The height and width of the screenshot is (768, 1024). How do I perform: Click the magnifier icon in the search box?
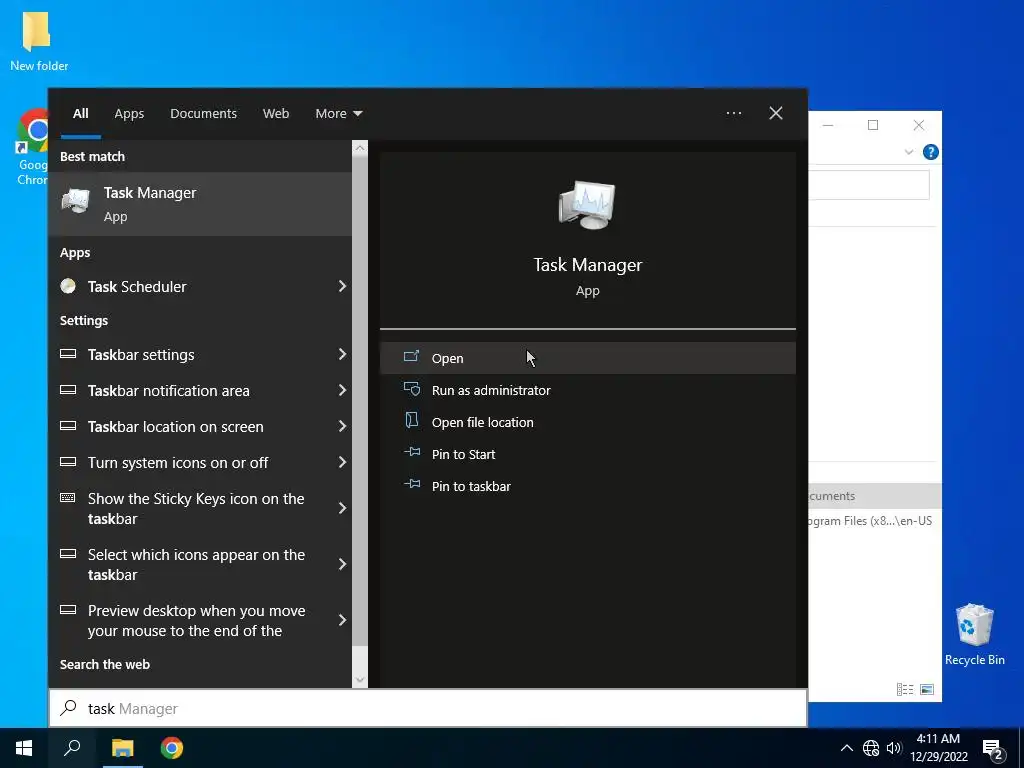68,708
